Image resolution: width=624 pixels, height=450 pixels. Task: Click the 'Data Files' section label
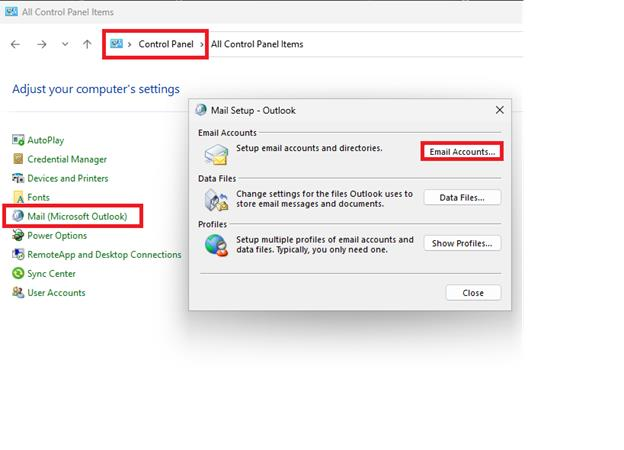[217, 179]
